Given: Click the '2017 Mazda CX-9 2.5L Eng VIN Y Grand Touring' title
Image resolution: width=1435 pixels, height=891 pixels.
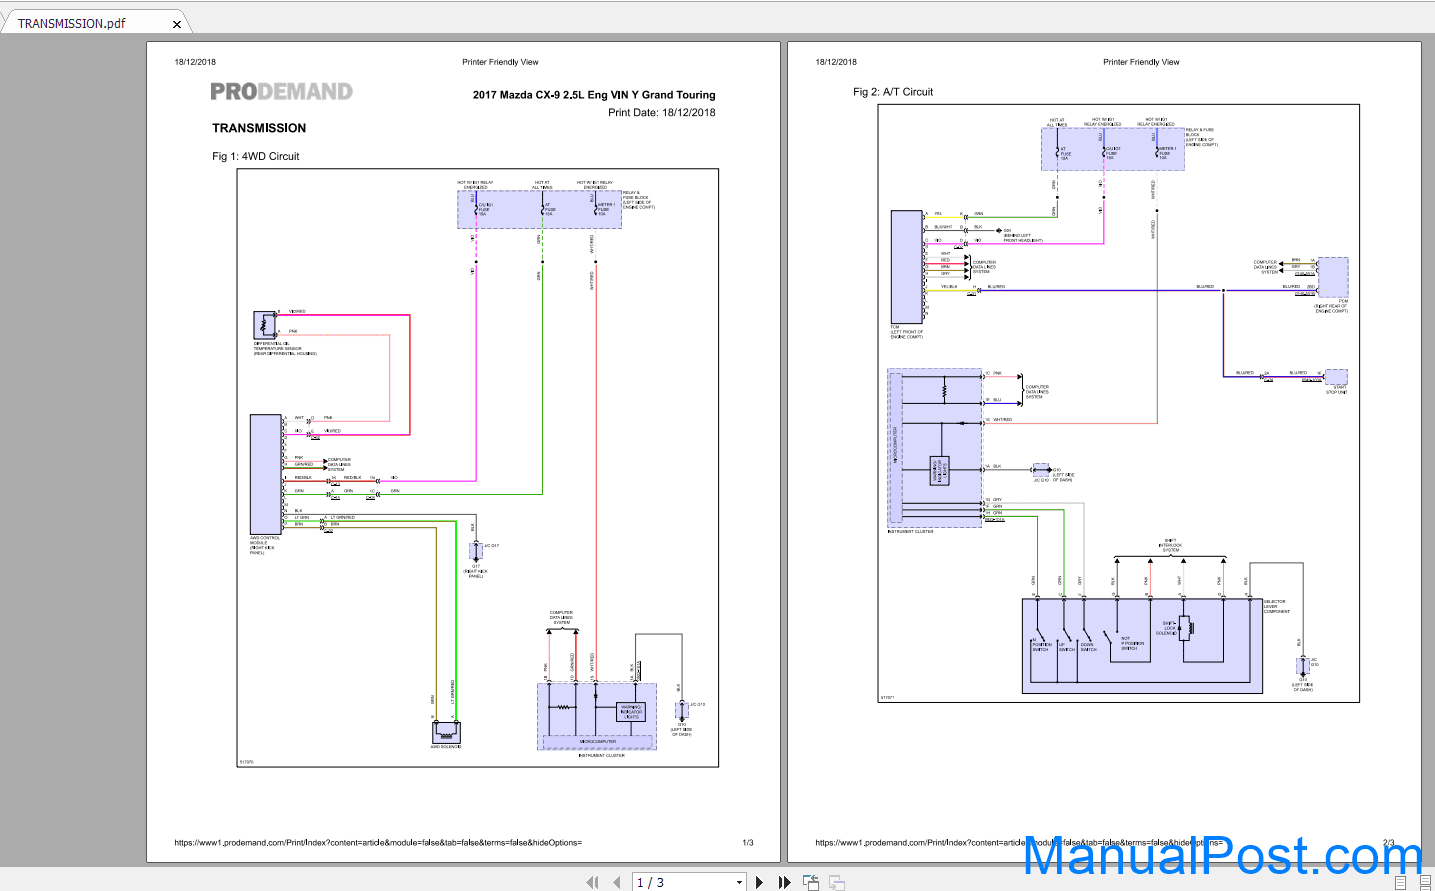Looking at the screenshot, I should [x=594, y=95].
